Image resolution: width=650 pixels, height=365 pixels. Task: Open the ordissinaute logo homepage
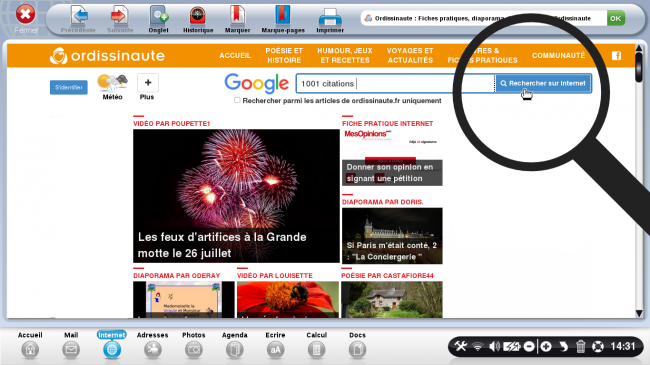coord(107,56)
